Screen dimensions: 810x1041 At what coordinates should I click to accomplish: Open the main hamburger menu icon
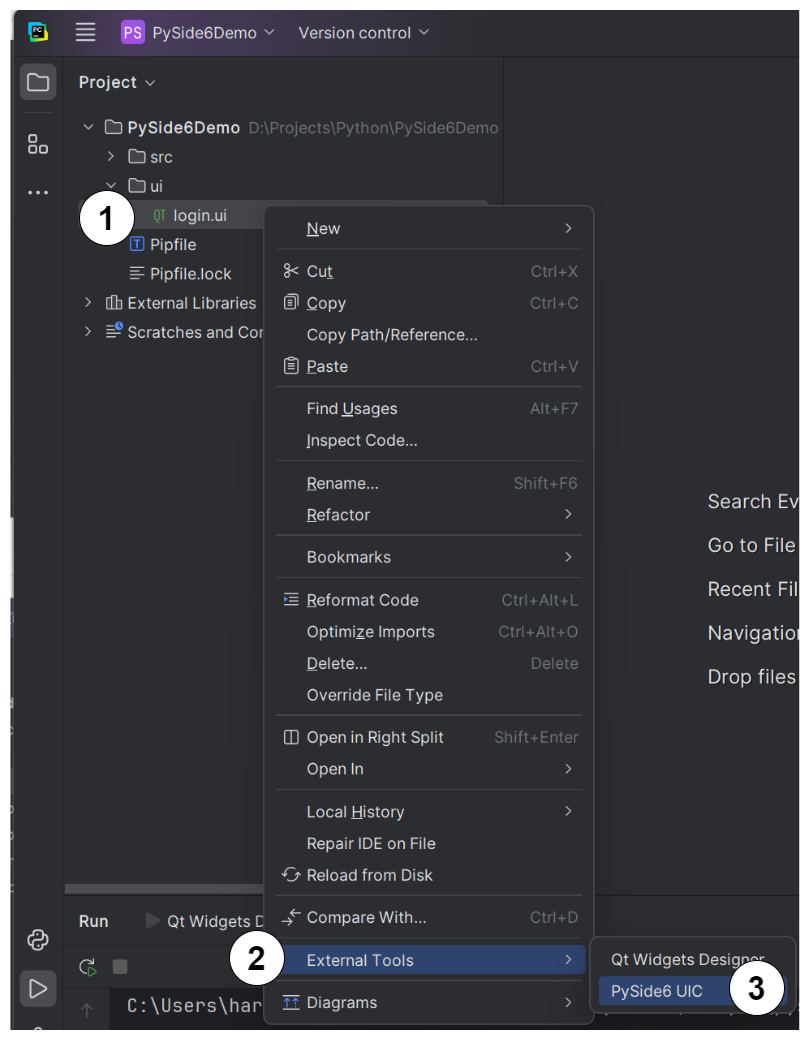click(86, 31)
